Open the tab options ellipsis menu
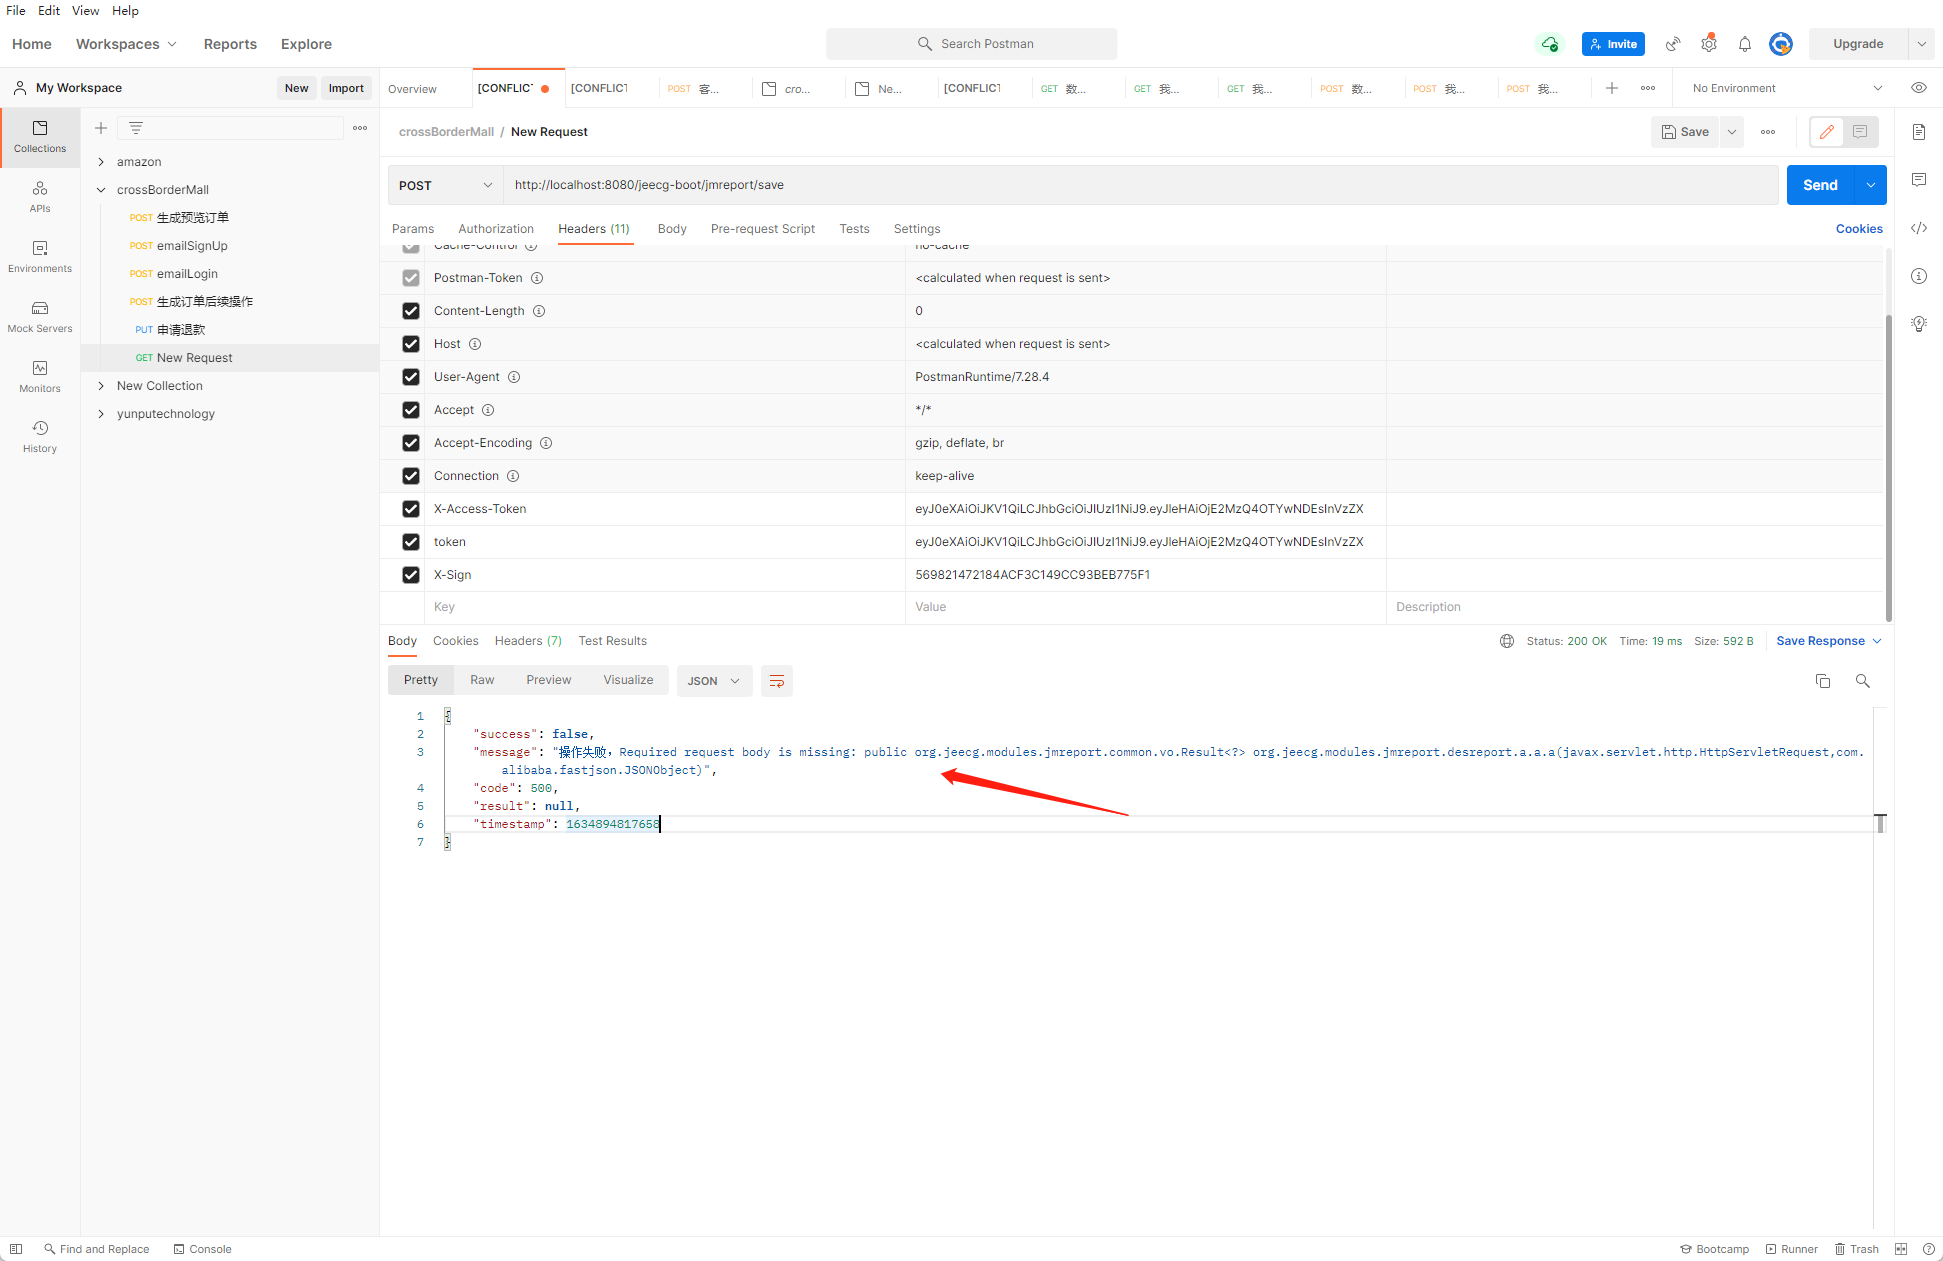 point(1648,88)
